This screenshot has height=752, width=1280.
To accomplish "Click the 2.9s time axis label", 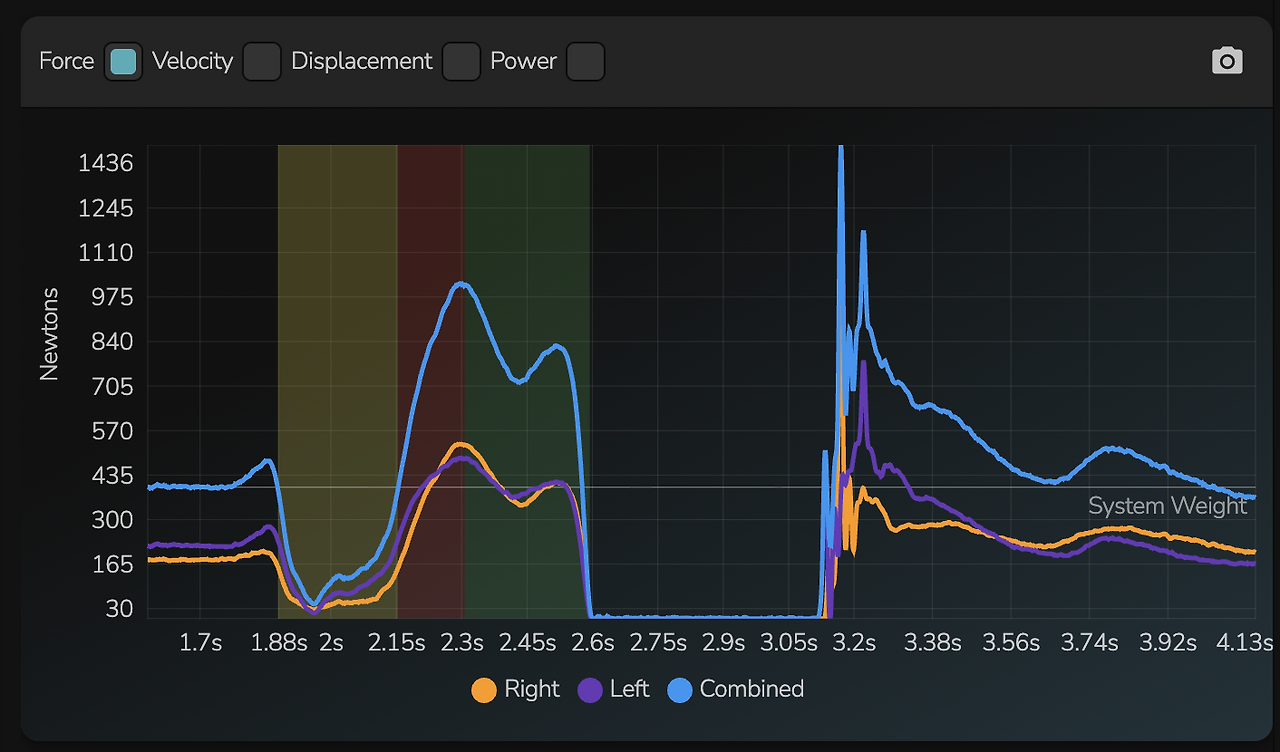I will pyautogui.click(x=723, y=642).
